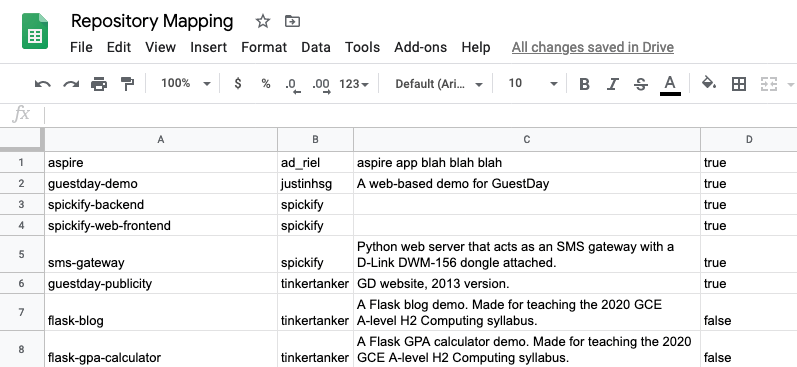Click the Format as currency $ button
The image size is (797, 367).
237,83
